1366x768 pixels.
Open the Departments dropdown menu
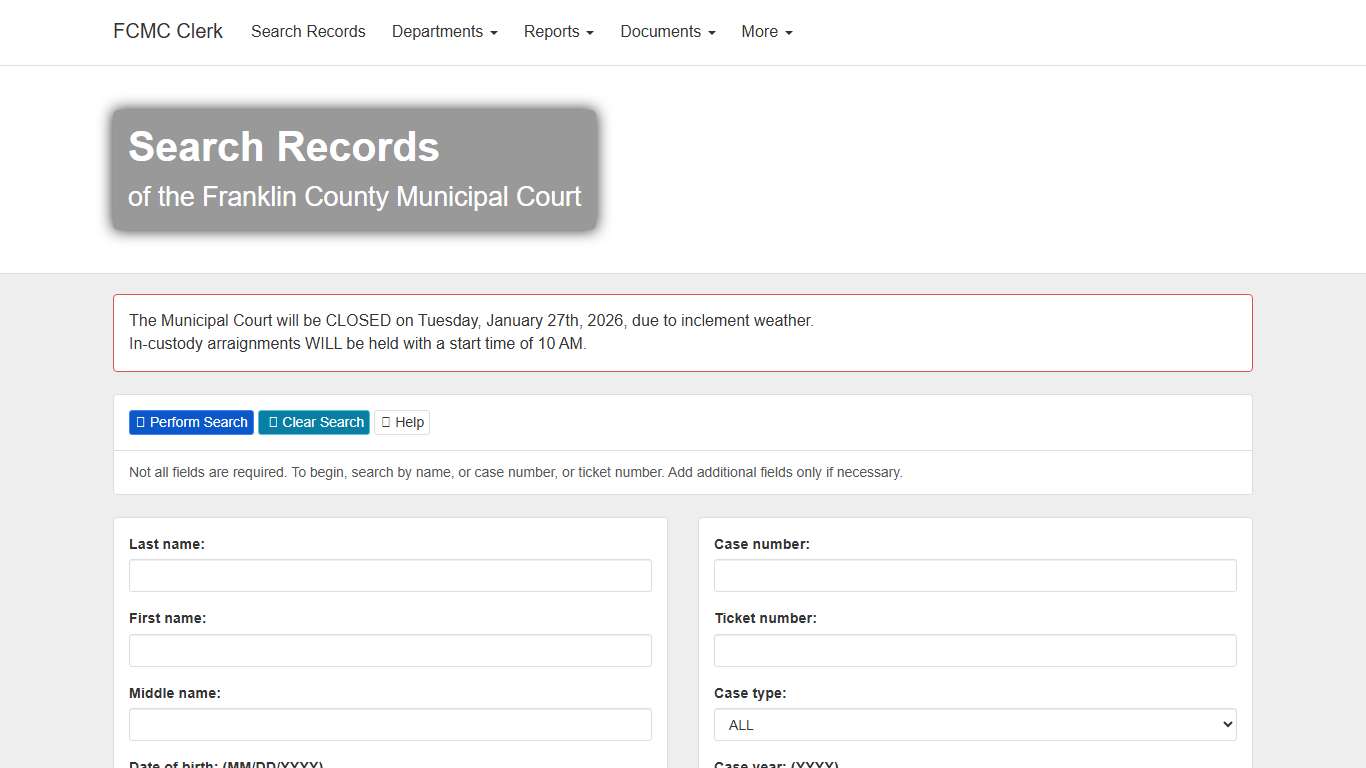tap(444, 31)
